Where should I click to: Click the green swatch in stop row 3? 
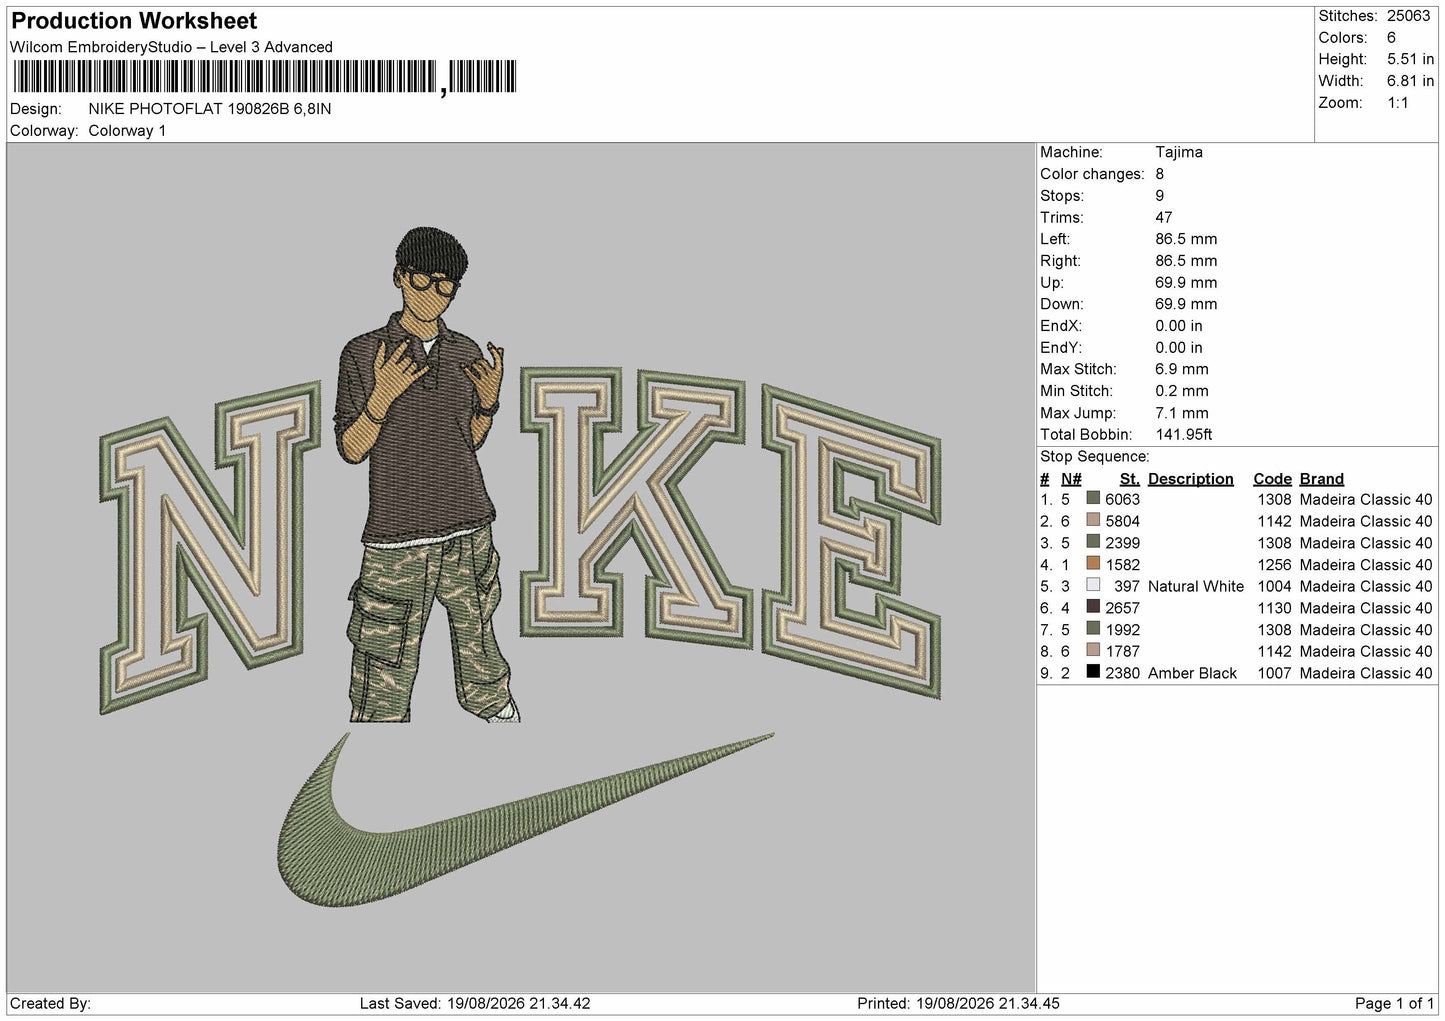pos(1093,542)
